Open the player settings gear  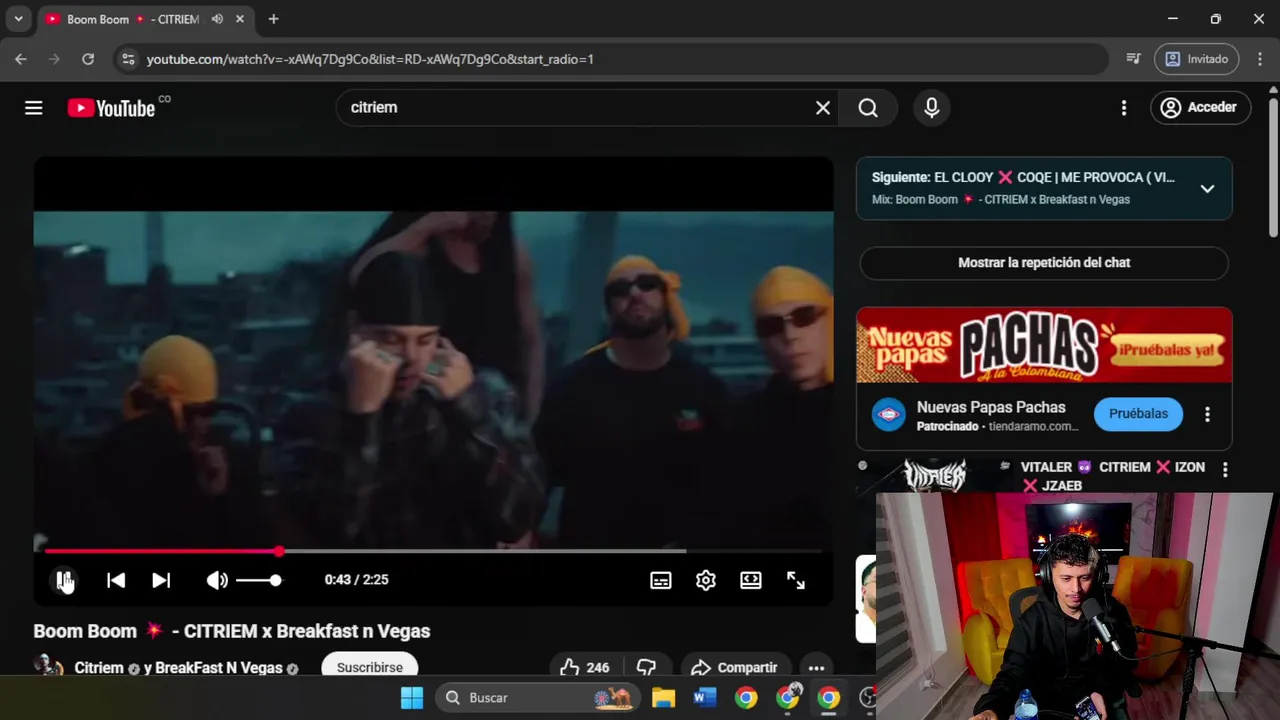coord(706,580)
